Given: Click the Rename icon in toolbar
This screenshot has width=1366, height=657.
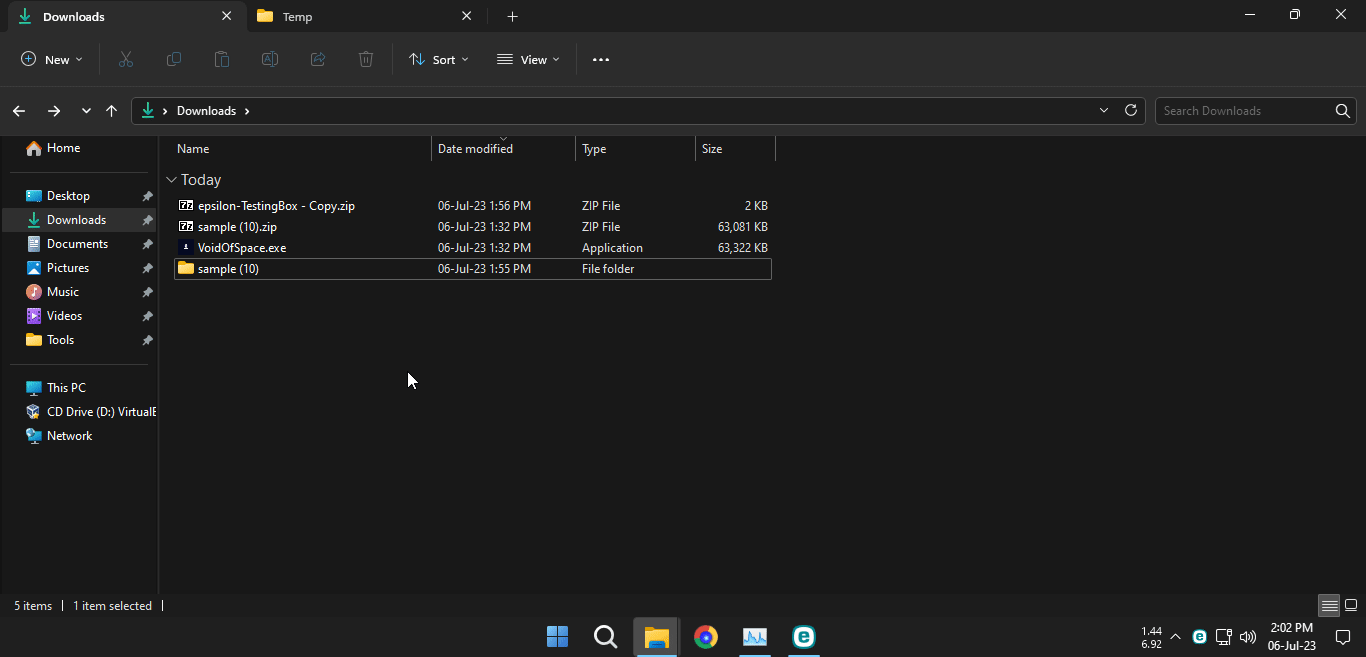Looking at the screenshot, I should coord(270,60).
